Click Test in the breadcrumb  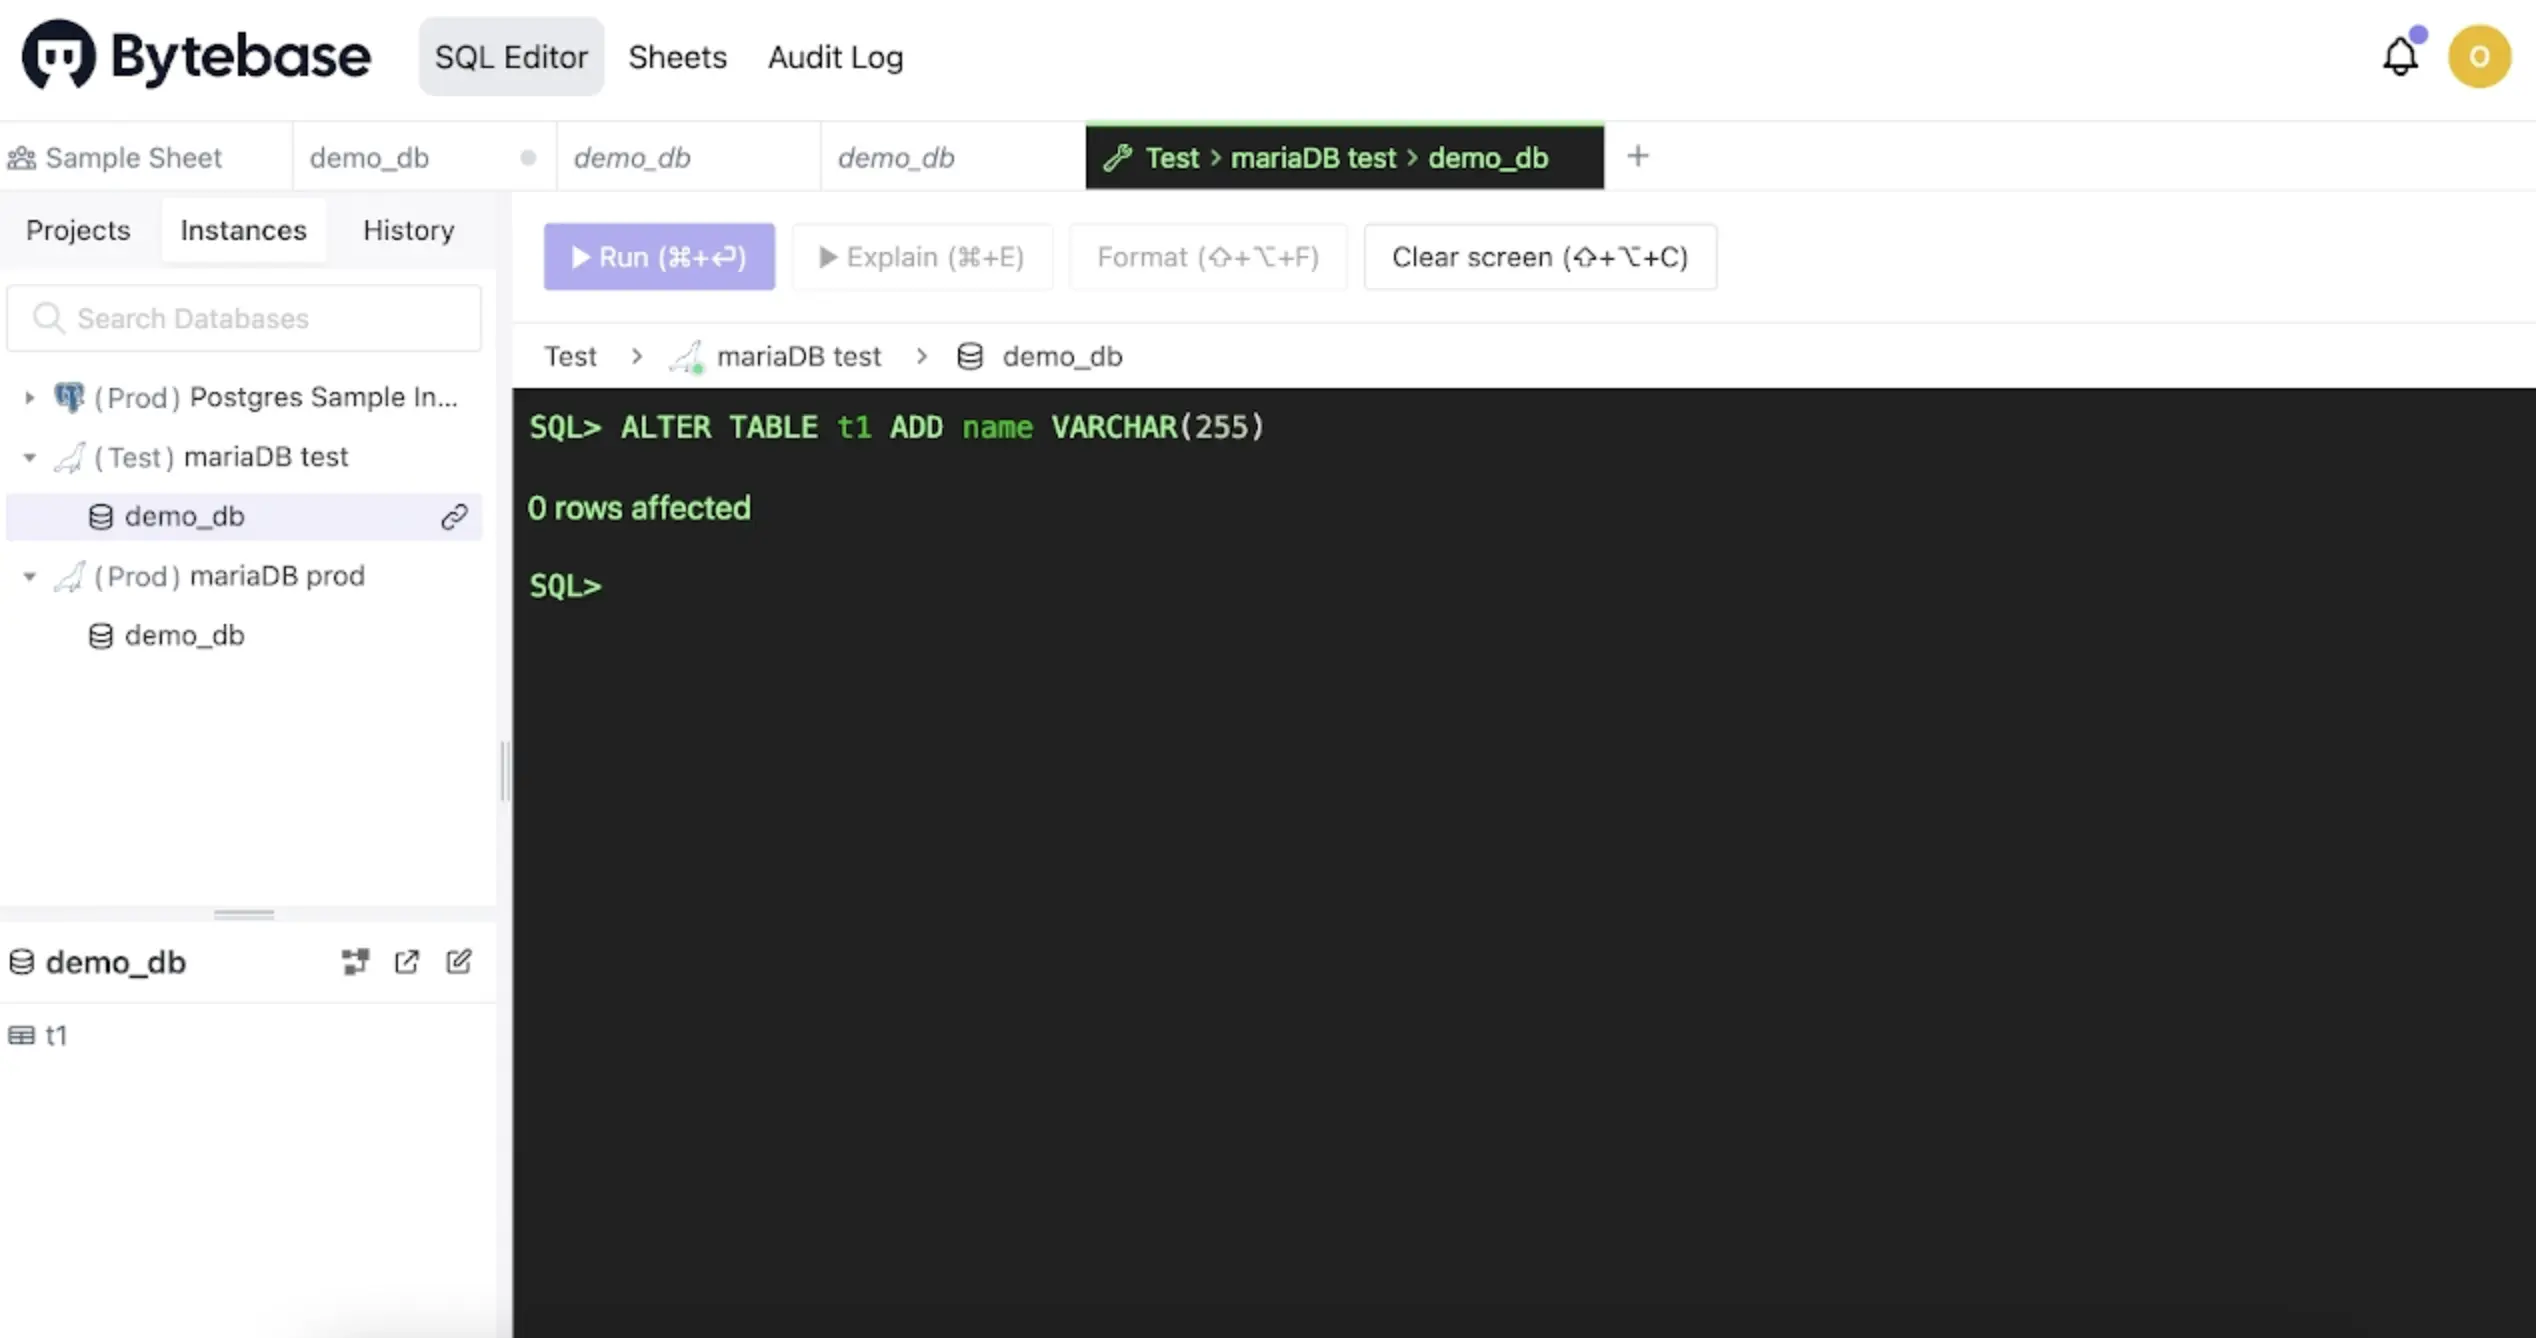click(570, 356)
